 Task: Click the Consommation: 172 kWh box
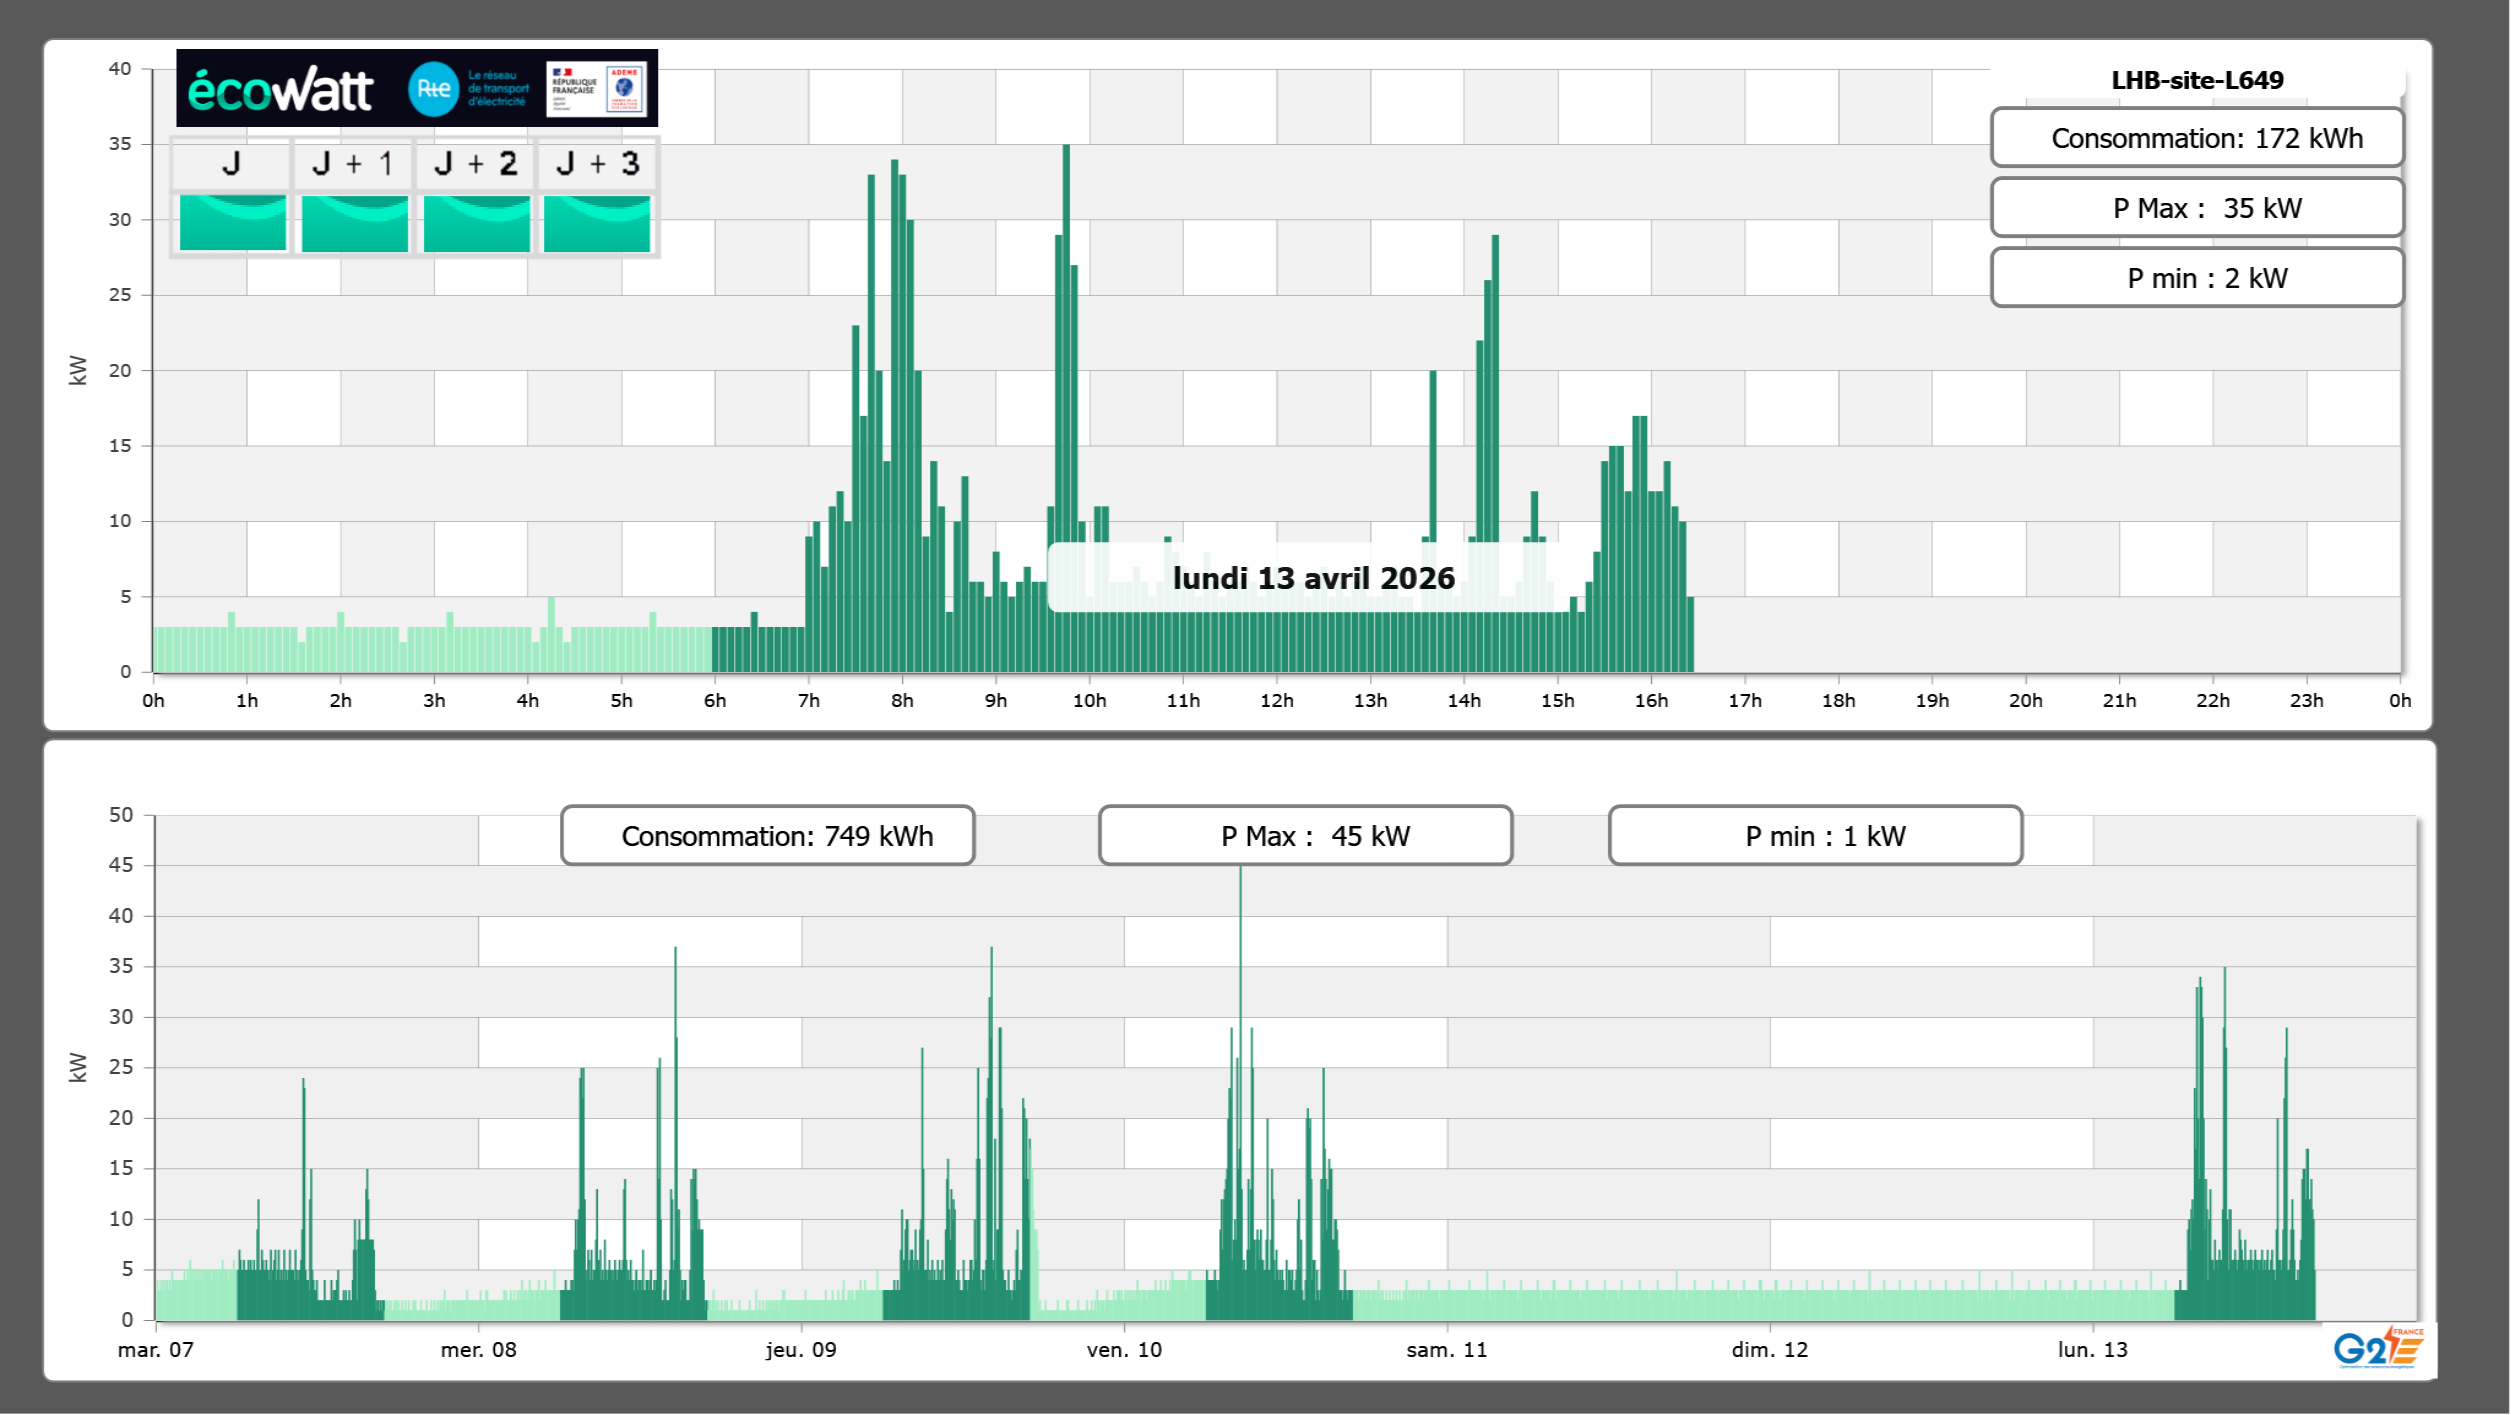[x=2196, y=138]
